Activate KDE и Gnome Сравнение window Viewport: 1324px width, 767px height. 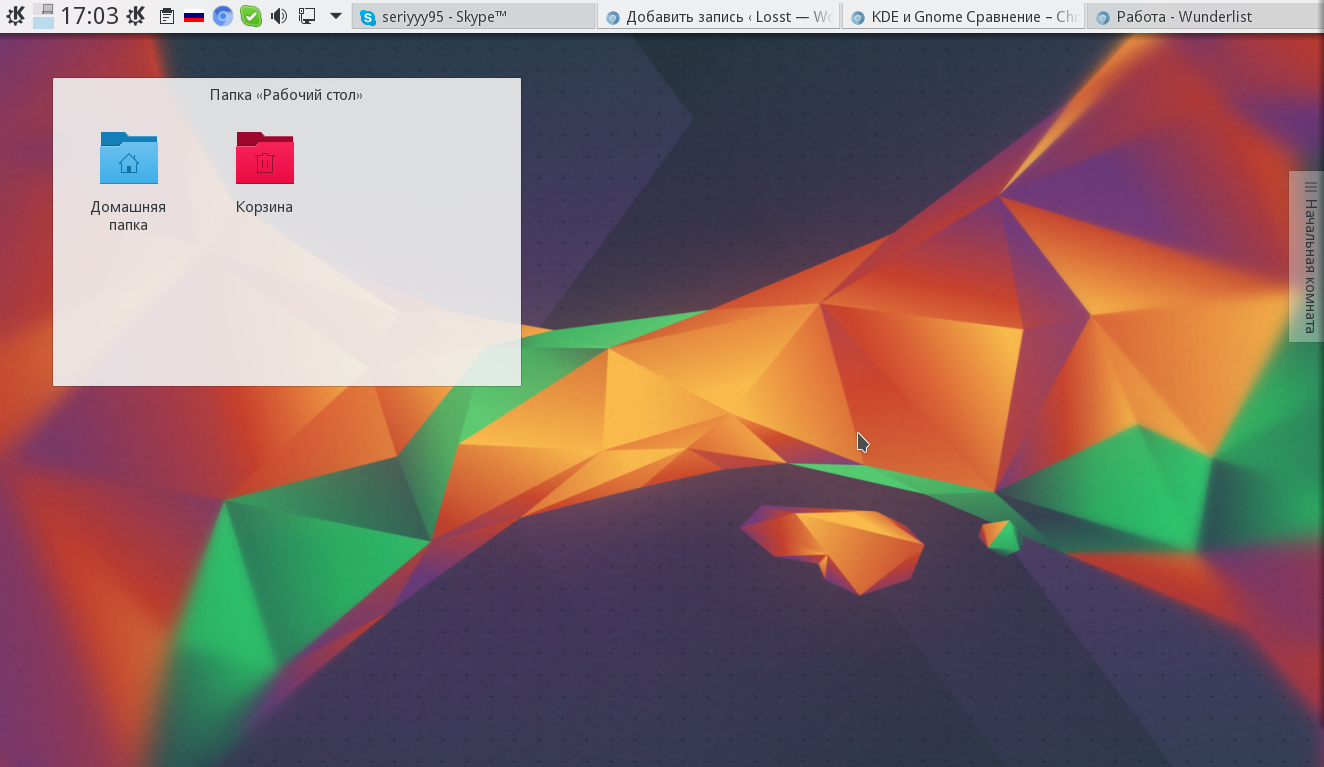(x=963, y=17)
